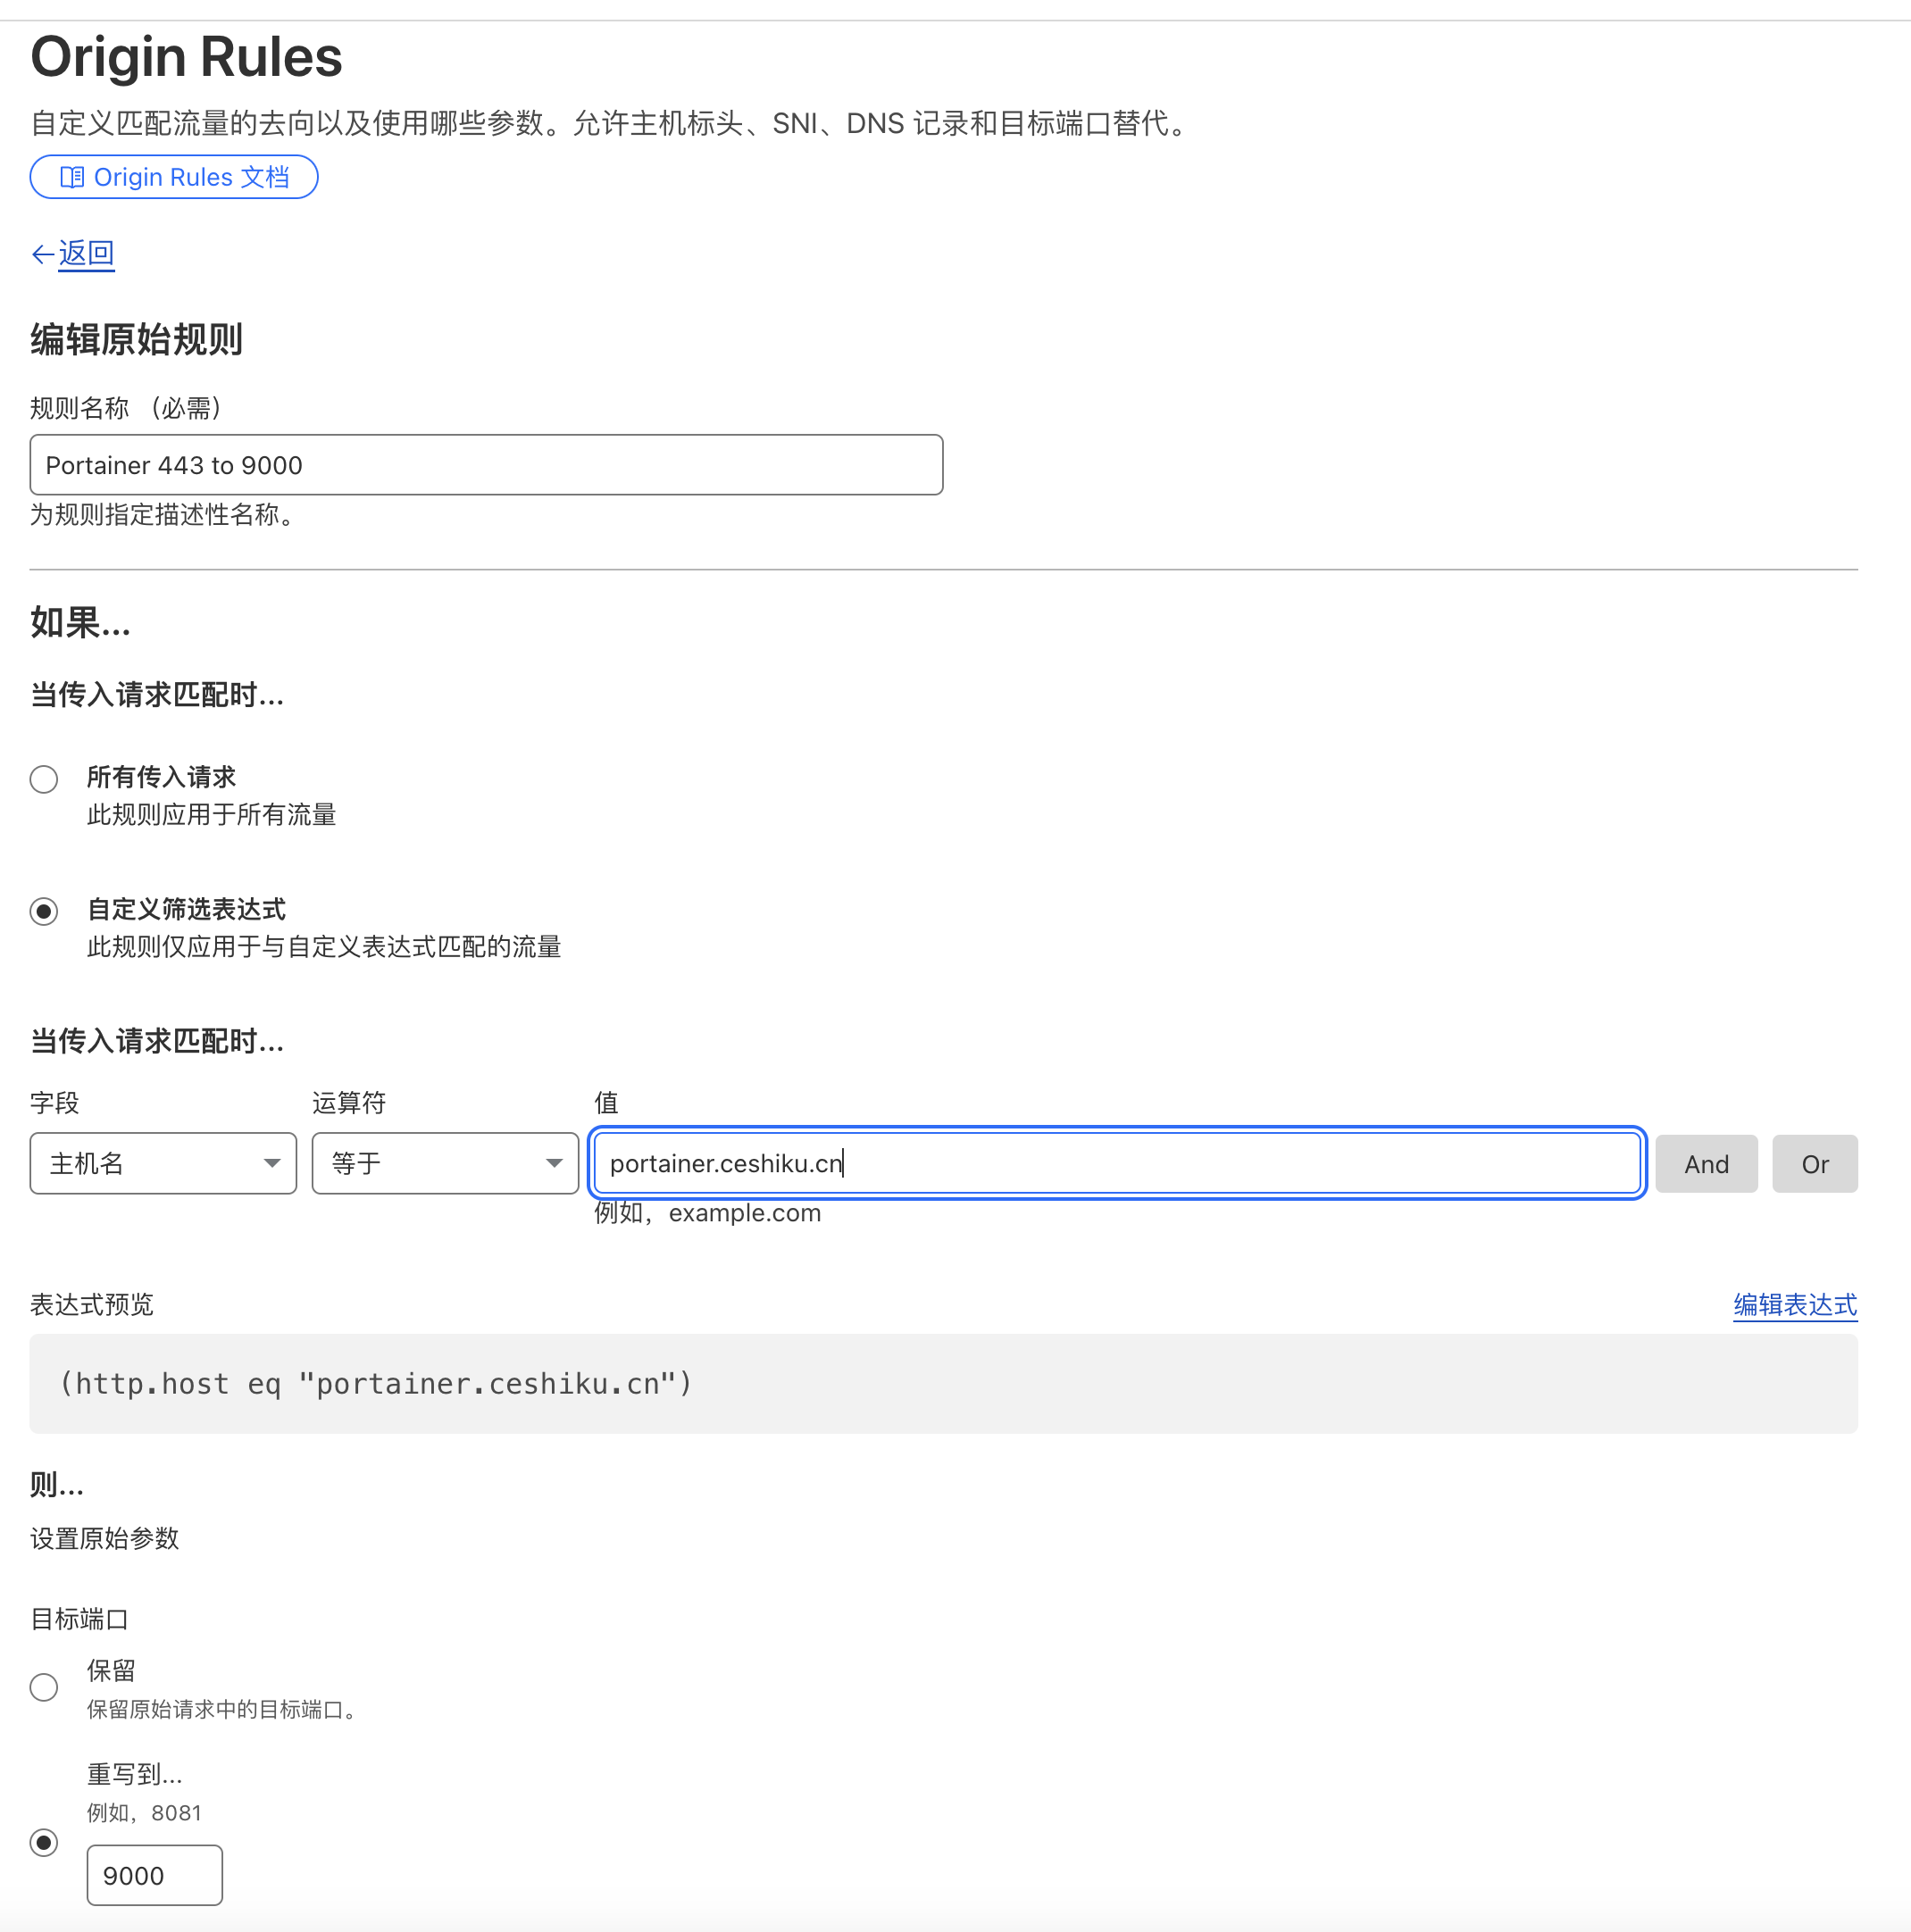This screenshot has width=1911, height=1932.
Task: Click the 自定义筛选表达式 label text
Action: click(x=186, y=909)
